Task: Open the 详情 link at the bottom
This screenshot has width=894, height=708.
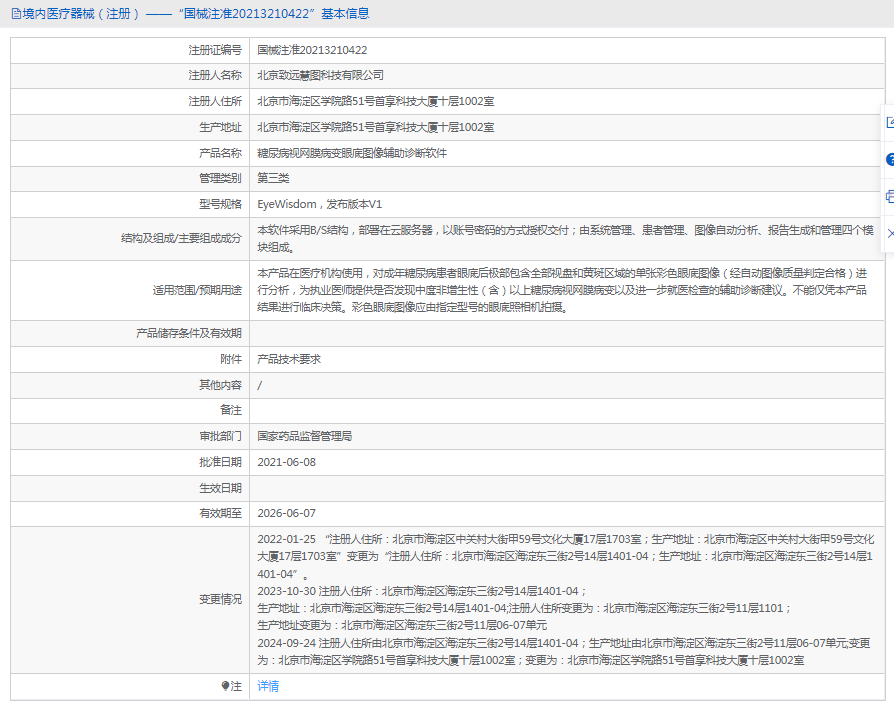Action: click(266, 687)
